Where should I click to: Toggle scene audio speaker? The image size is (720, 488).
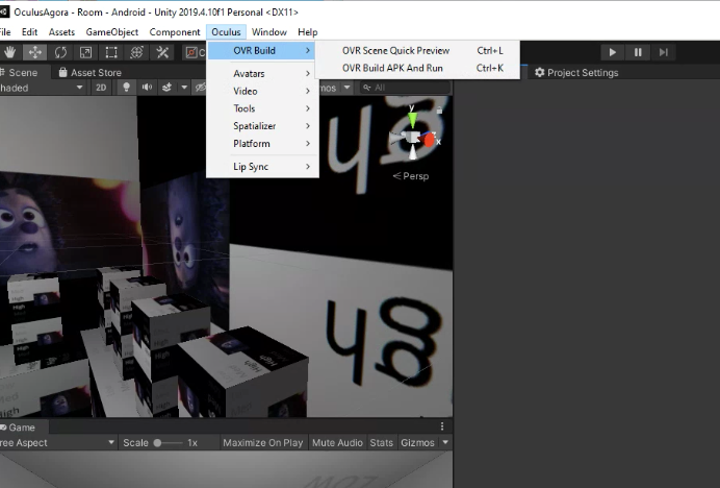tap(147, 88)
